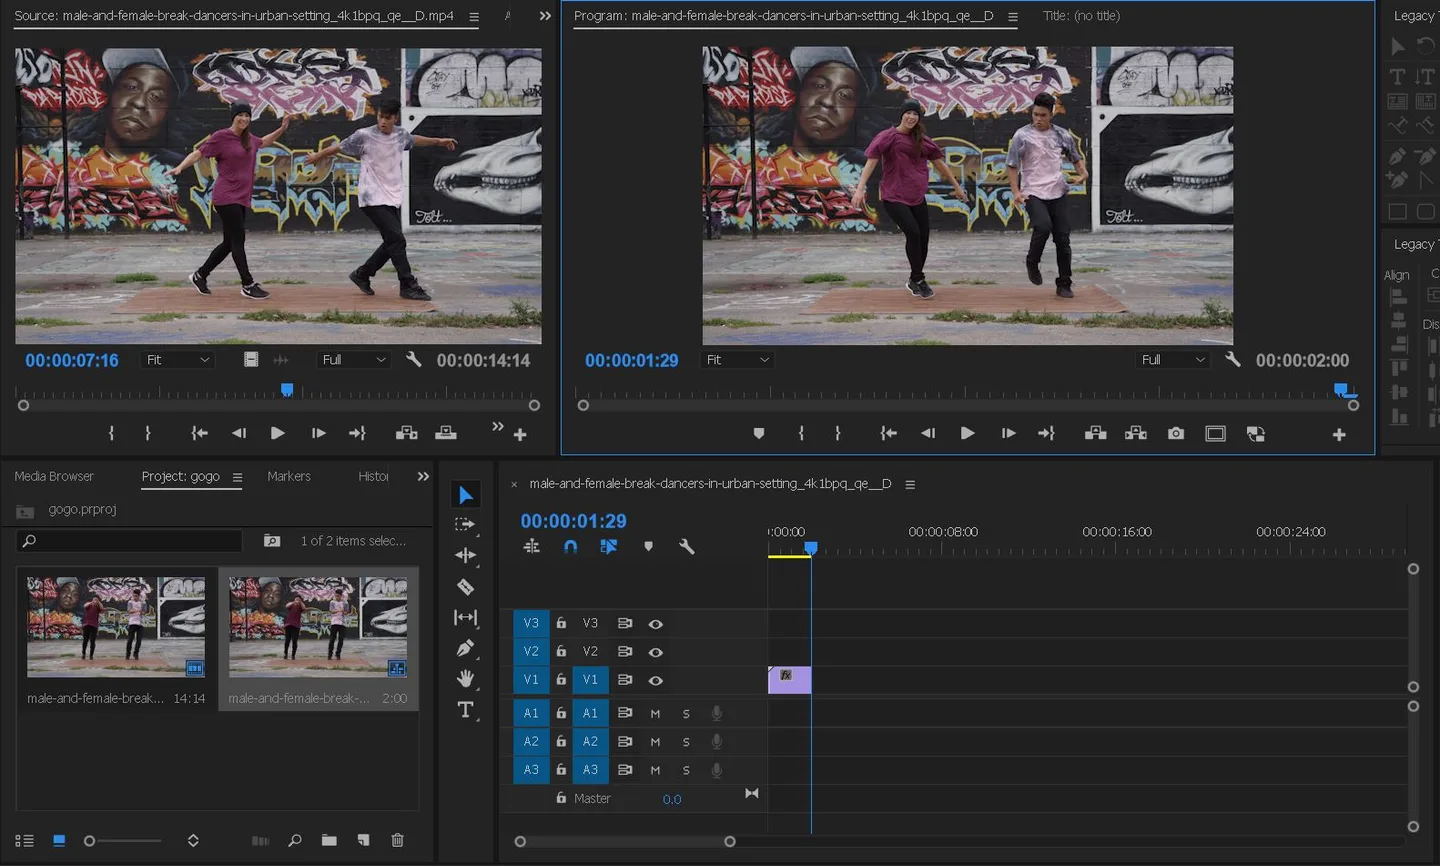This screenshot has width=1440, height=866.
Task: Mute the A1 audio track
Action: [655, 713]
